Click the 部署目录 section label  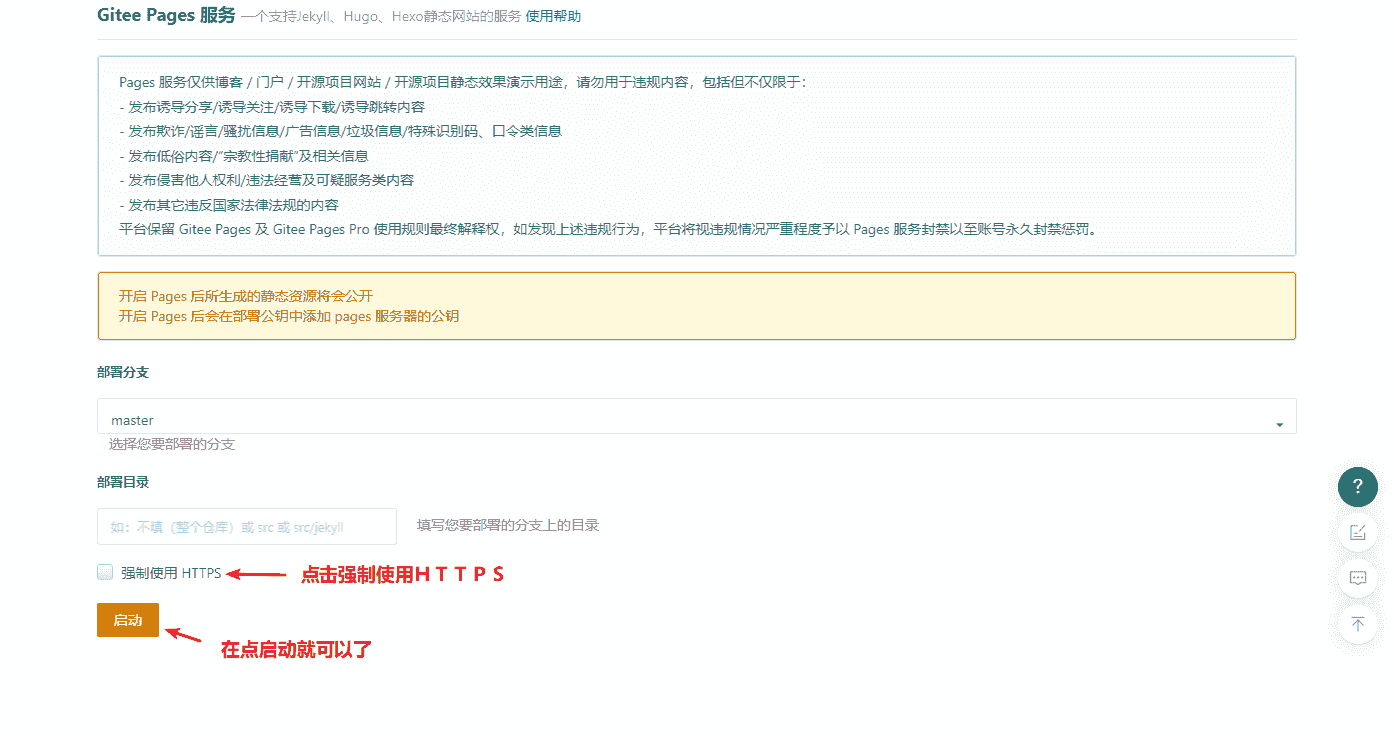tap(123, 482)
